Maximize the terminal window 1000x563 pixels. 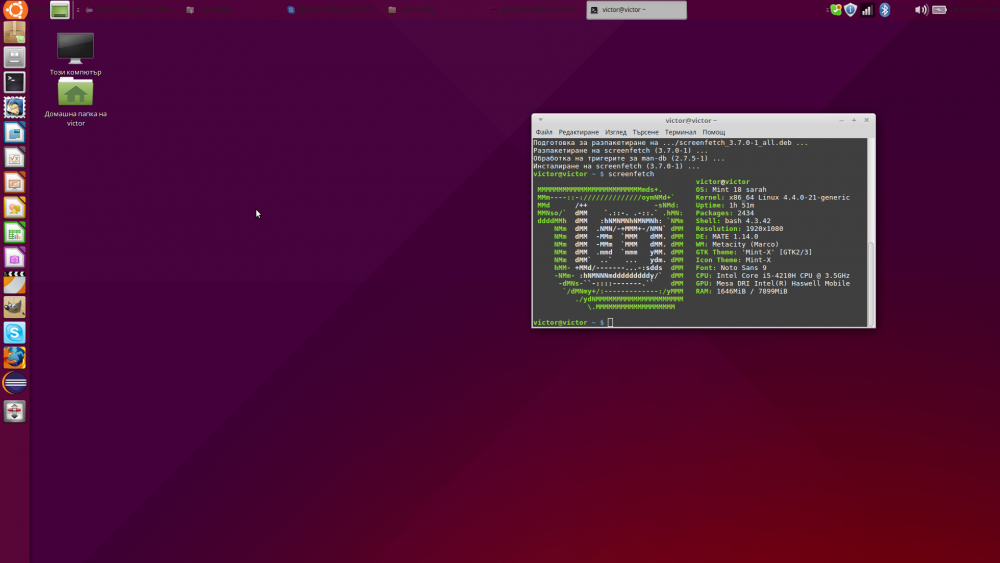(x=854, y=120)
